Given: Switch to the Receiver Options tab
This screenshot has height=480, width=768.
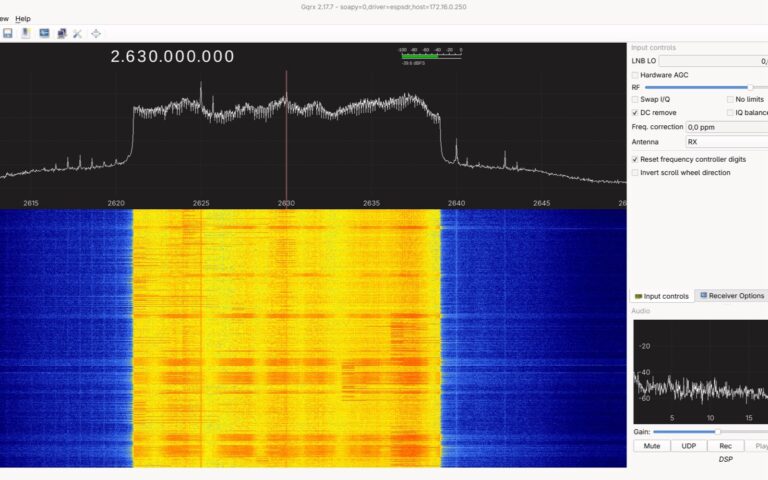Looking at the screenshot, I should point(732,296).
